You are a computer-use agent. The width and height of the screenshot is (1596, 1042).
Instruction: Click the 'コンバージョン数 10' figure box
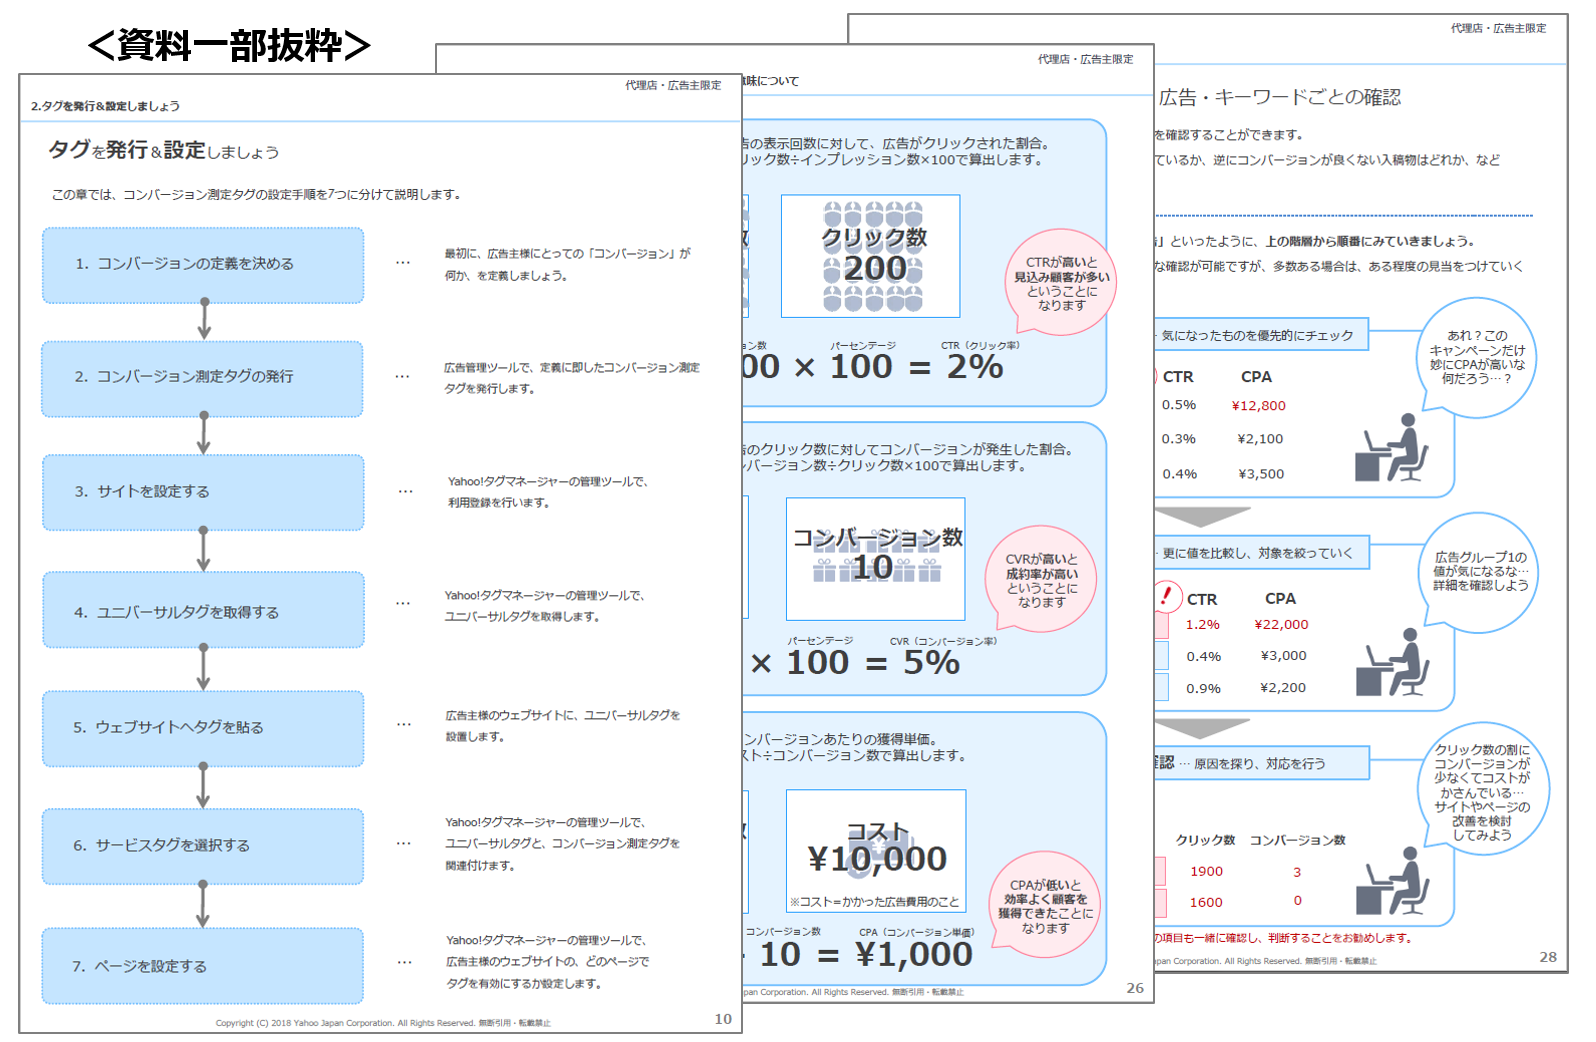[x=876, y=559]
